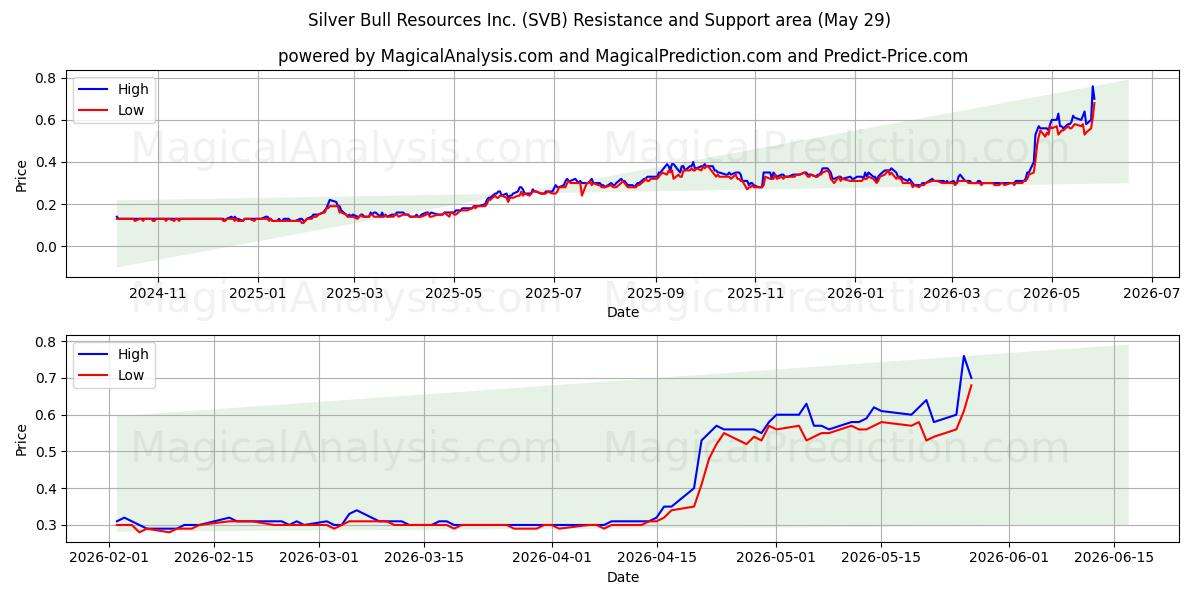Select the '2026-02-01' tick label

(x=109, y=558)
